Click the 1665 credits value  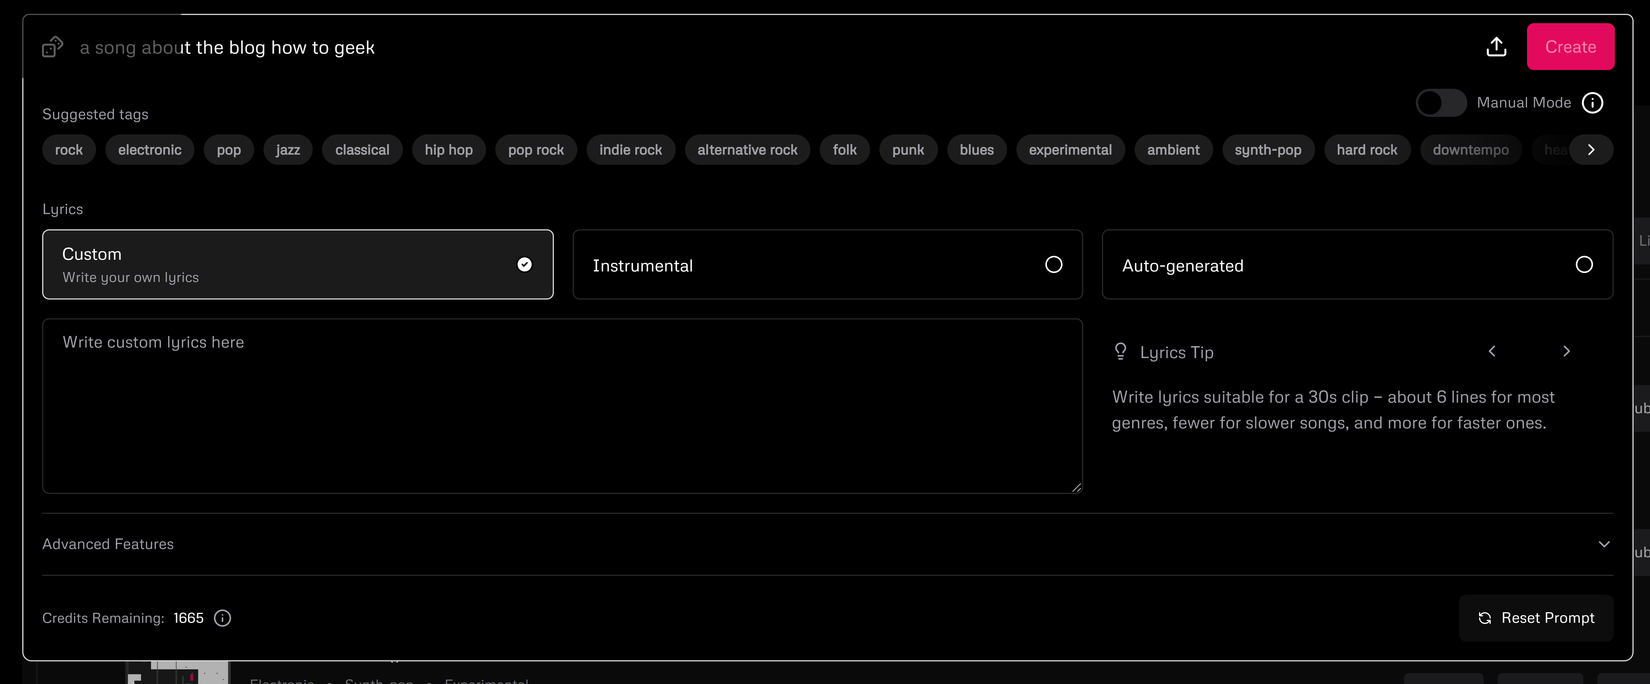coord(188,618)
